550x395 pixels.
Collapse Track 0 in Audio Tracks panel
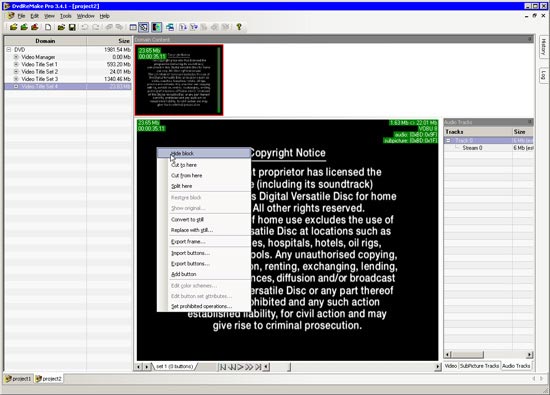tap(448, 140)
